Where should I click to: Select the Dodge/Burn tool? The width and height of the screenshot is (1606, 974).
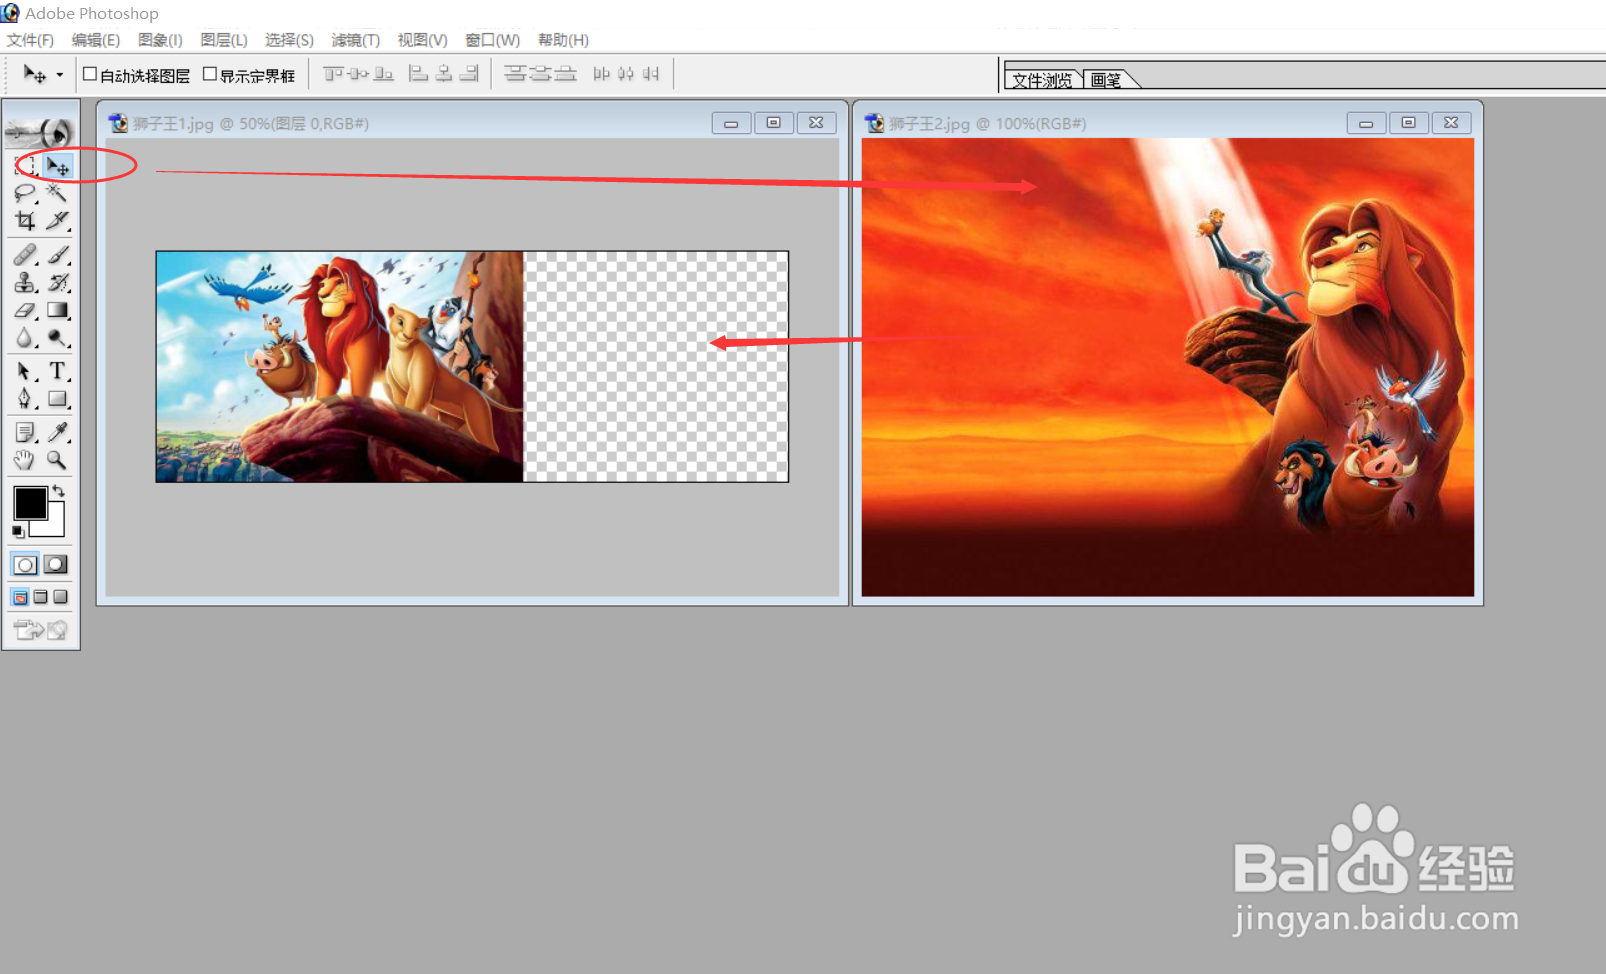58,338
